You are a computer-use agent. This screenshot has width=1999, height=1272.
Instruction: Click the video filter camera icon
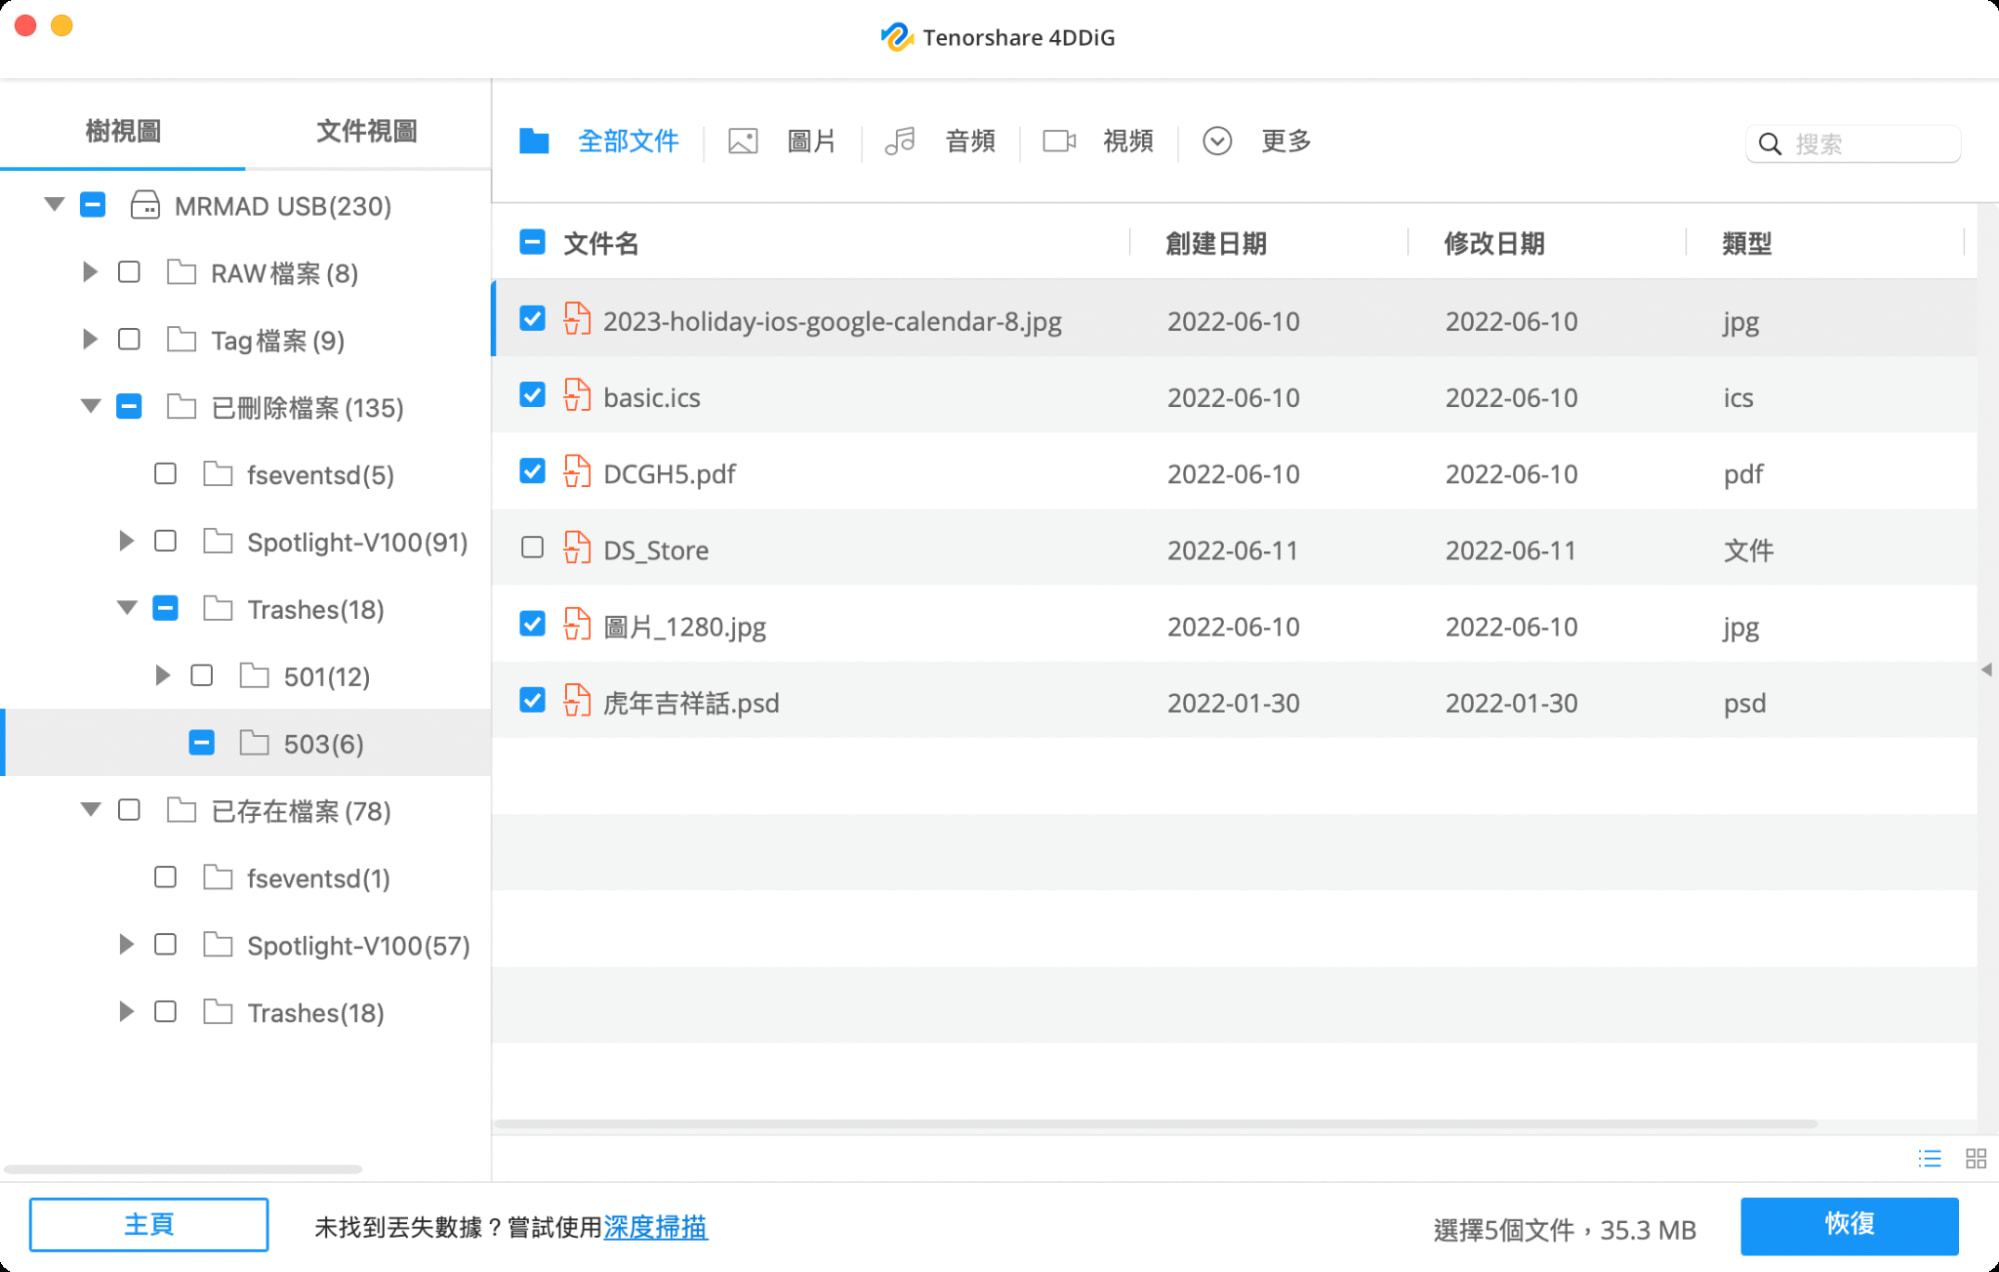pyautogui.click(x=1059, y=141)
